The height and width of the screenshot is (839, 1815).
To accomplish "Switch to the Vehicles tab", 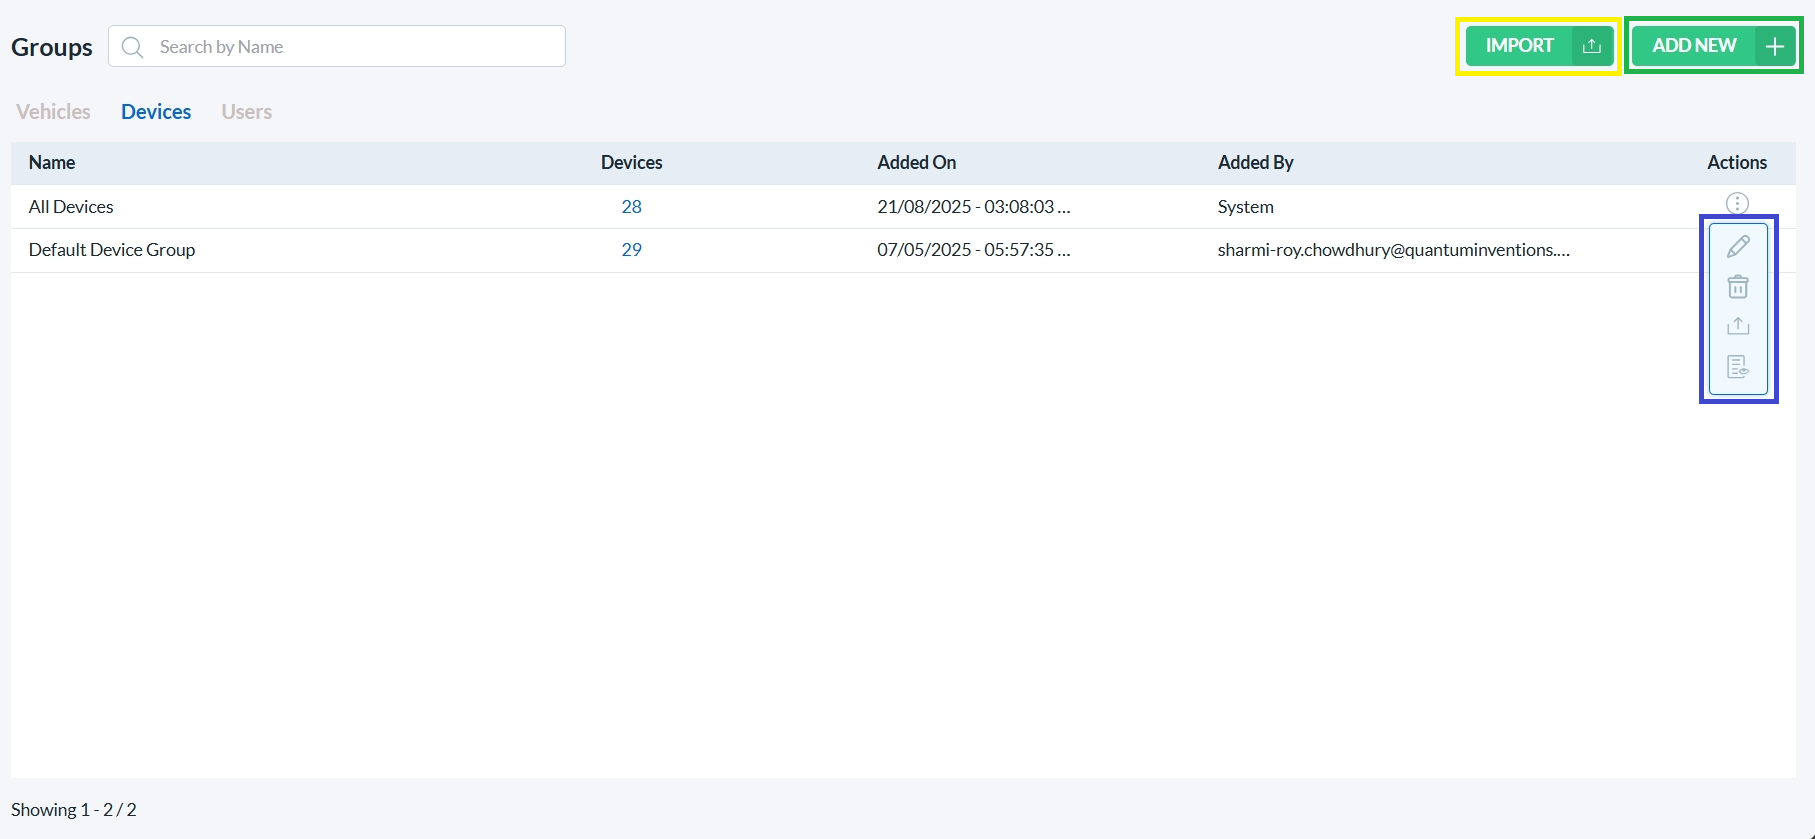I will click(53, 112).
